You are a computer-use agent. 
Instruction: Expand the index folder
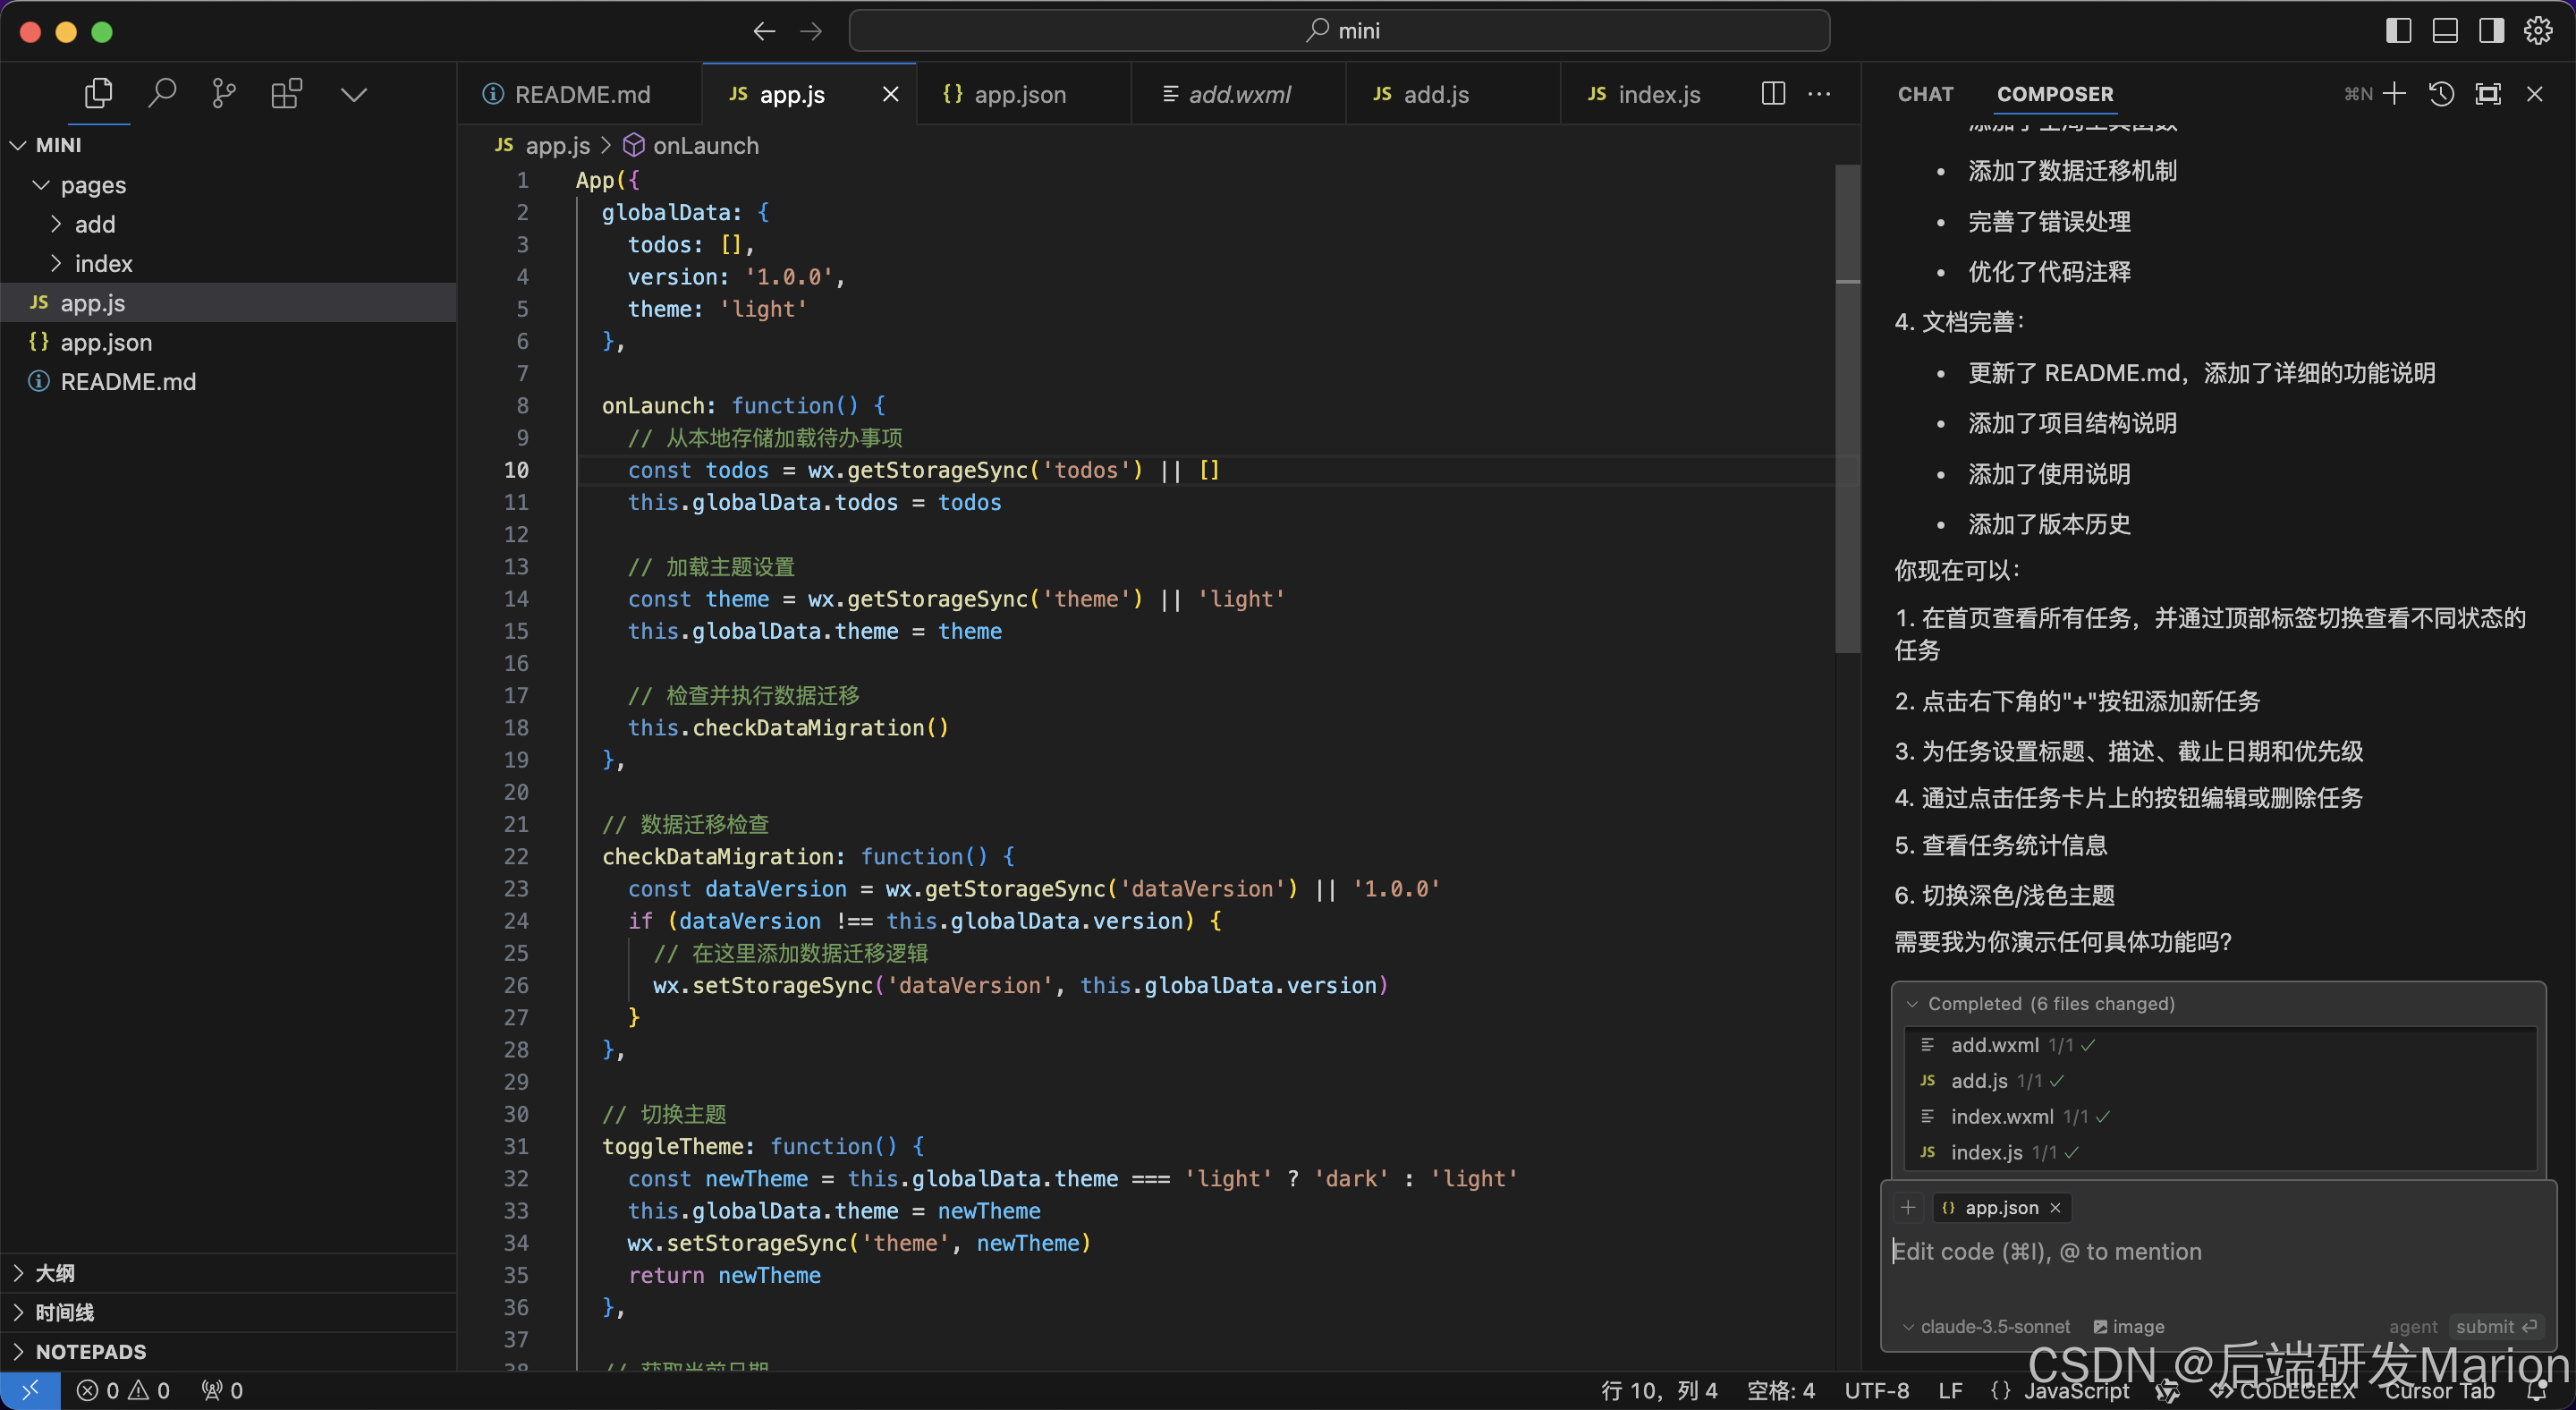228,263
